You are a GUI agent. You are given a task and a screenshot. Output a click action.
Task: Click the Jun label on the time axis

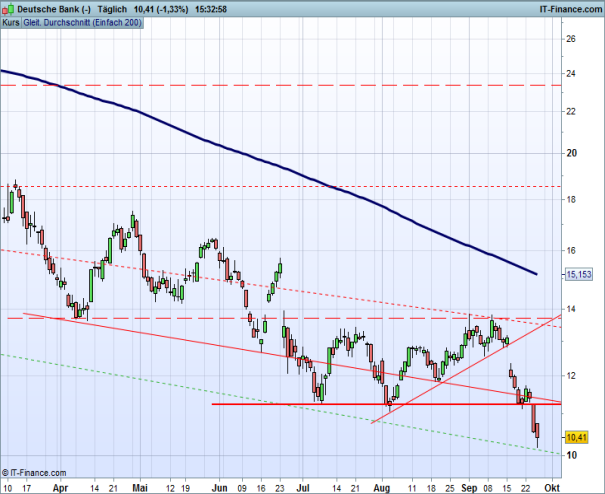click(219, 488)
